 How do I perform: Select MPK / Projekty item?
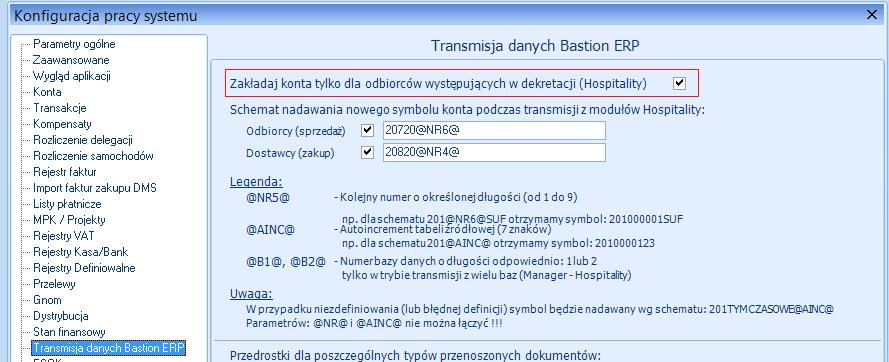pyautogui.click(x=69, y=220)
